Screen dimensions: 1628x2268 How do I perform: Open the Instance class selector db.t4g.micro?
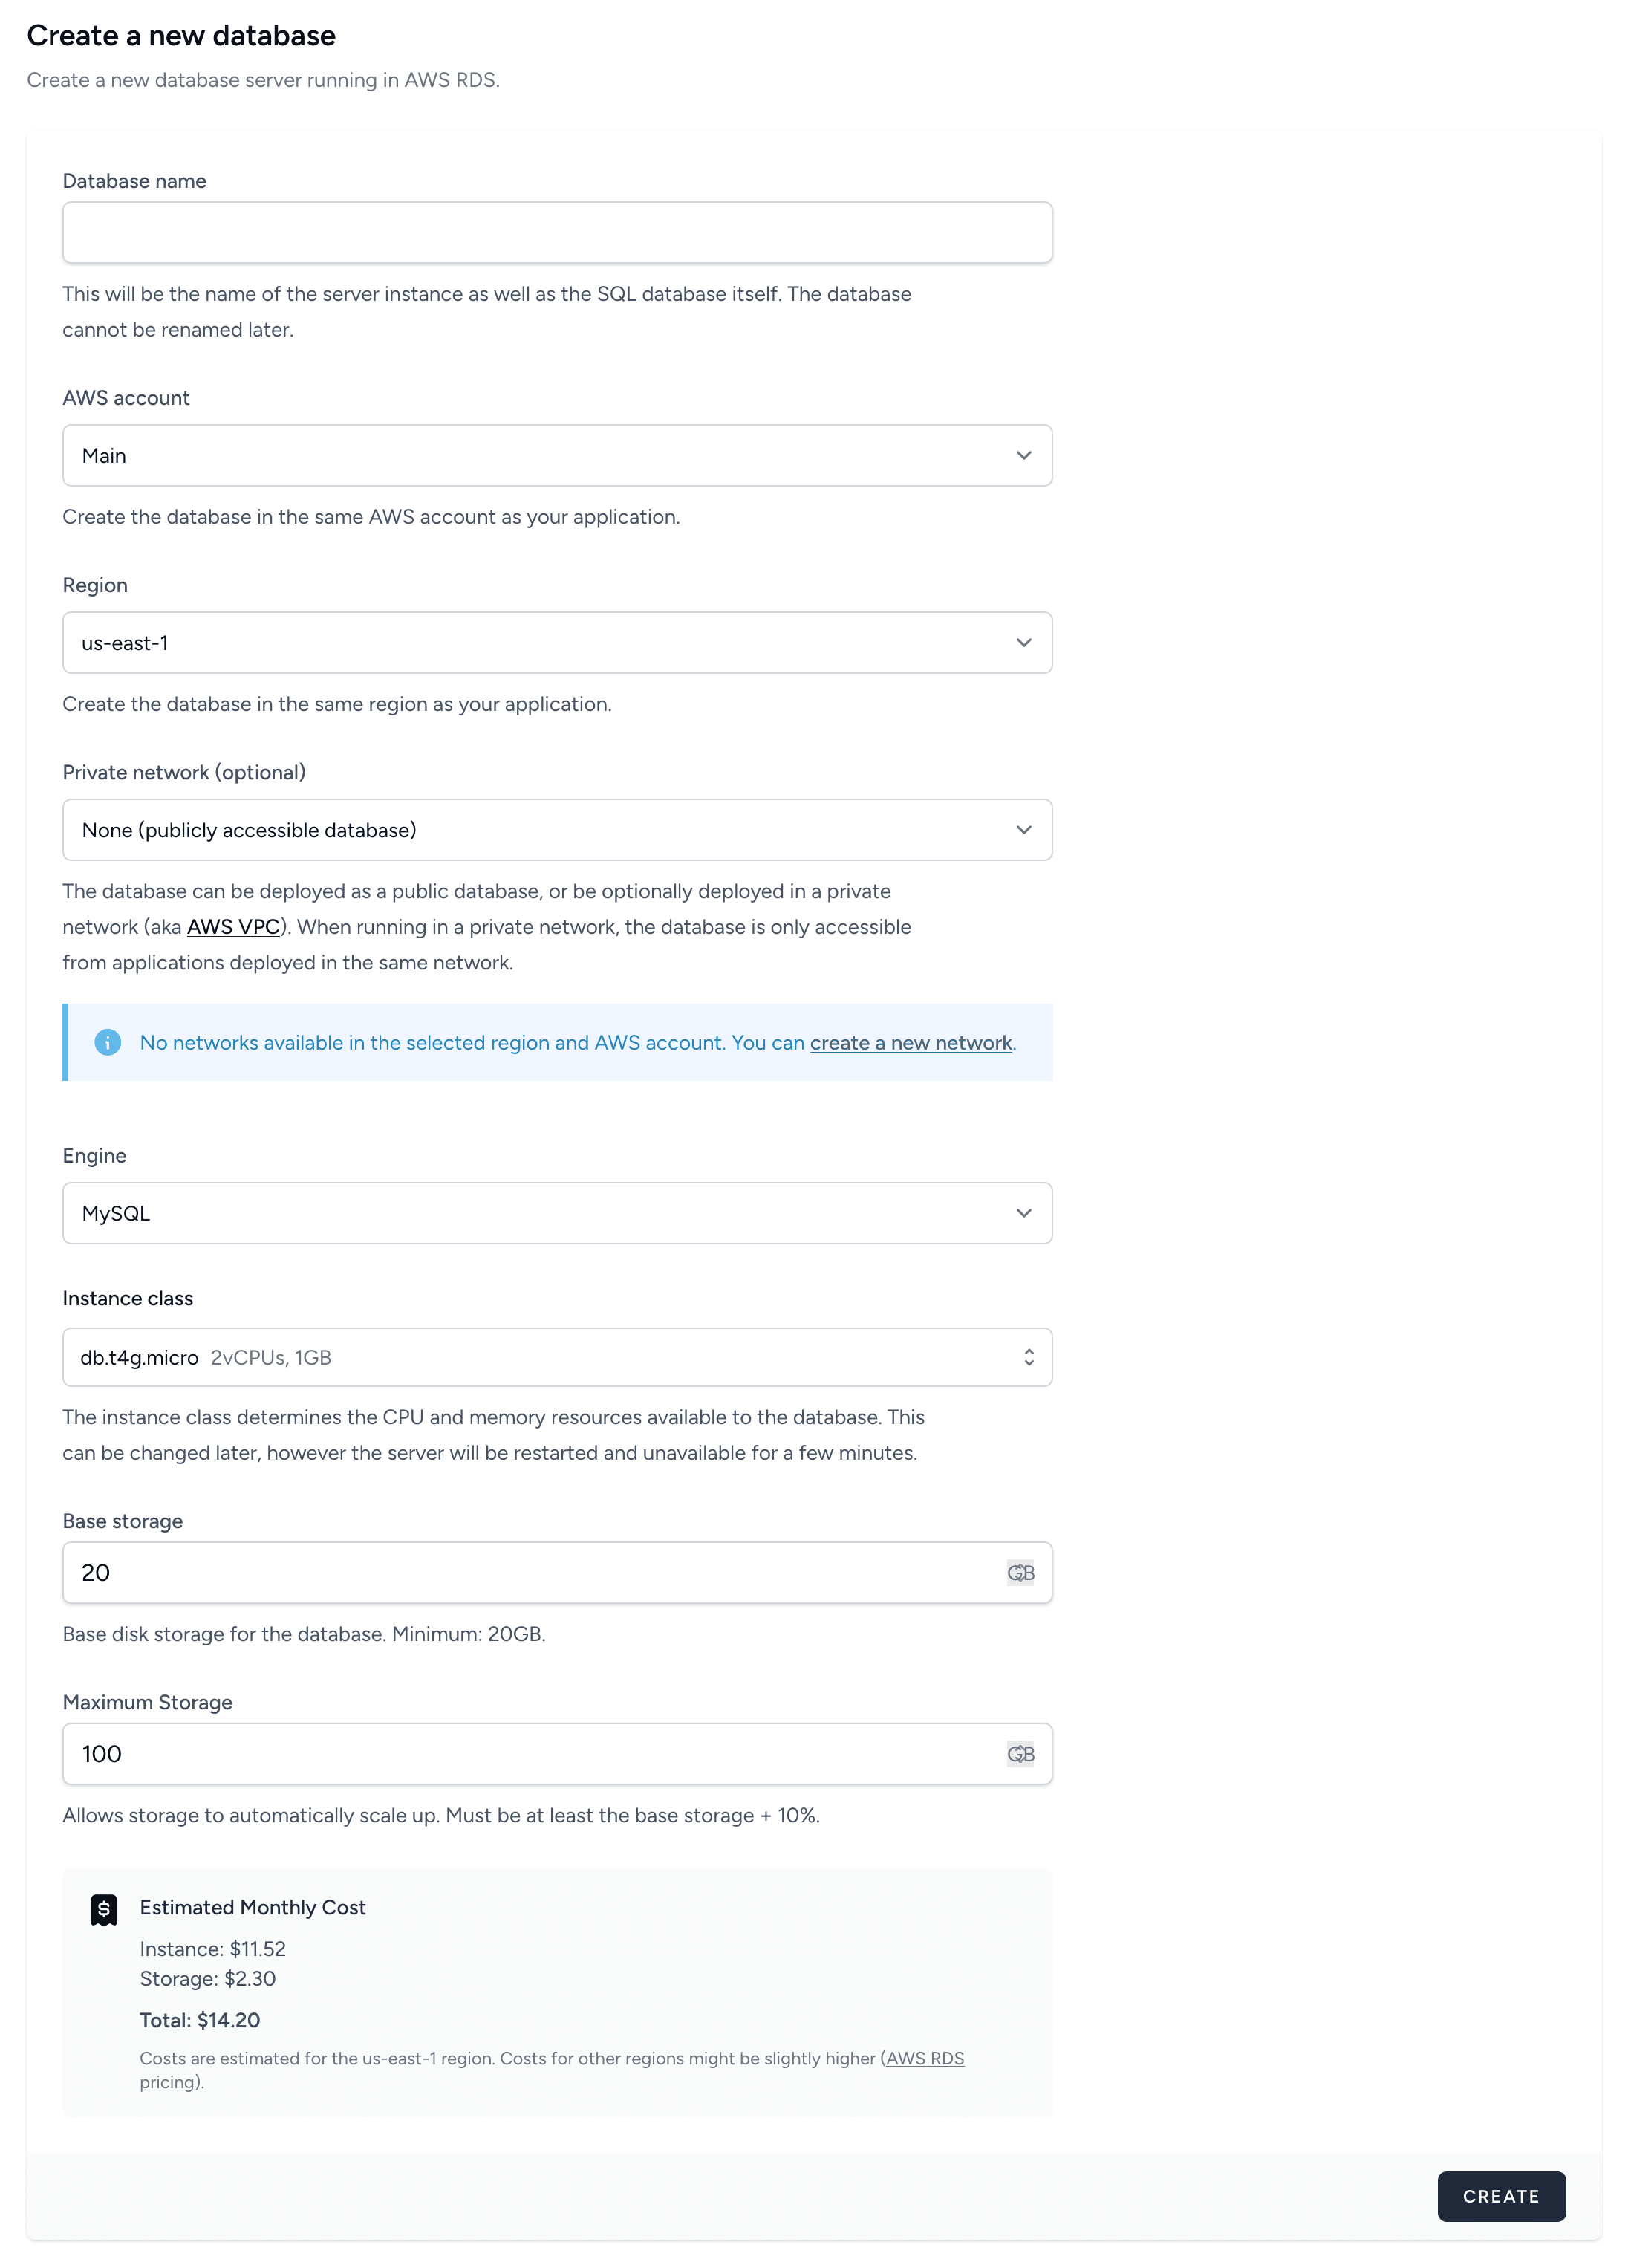[x=556, y=1357]
